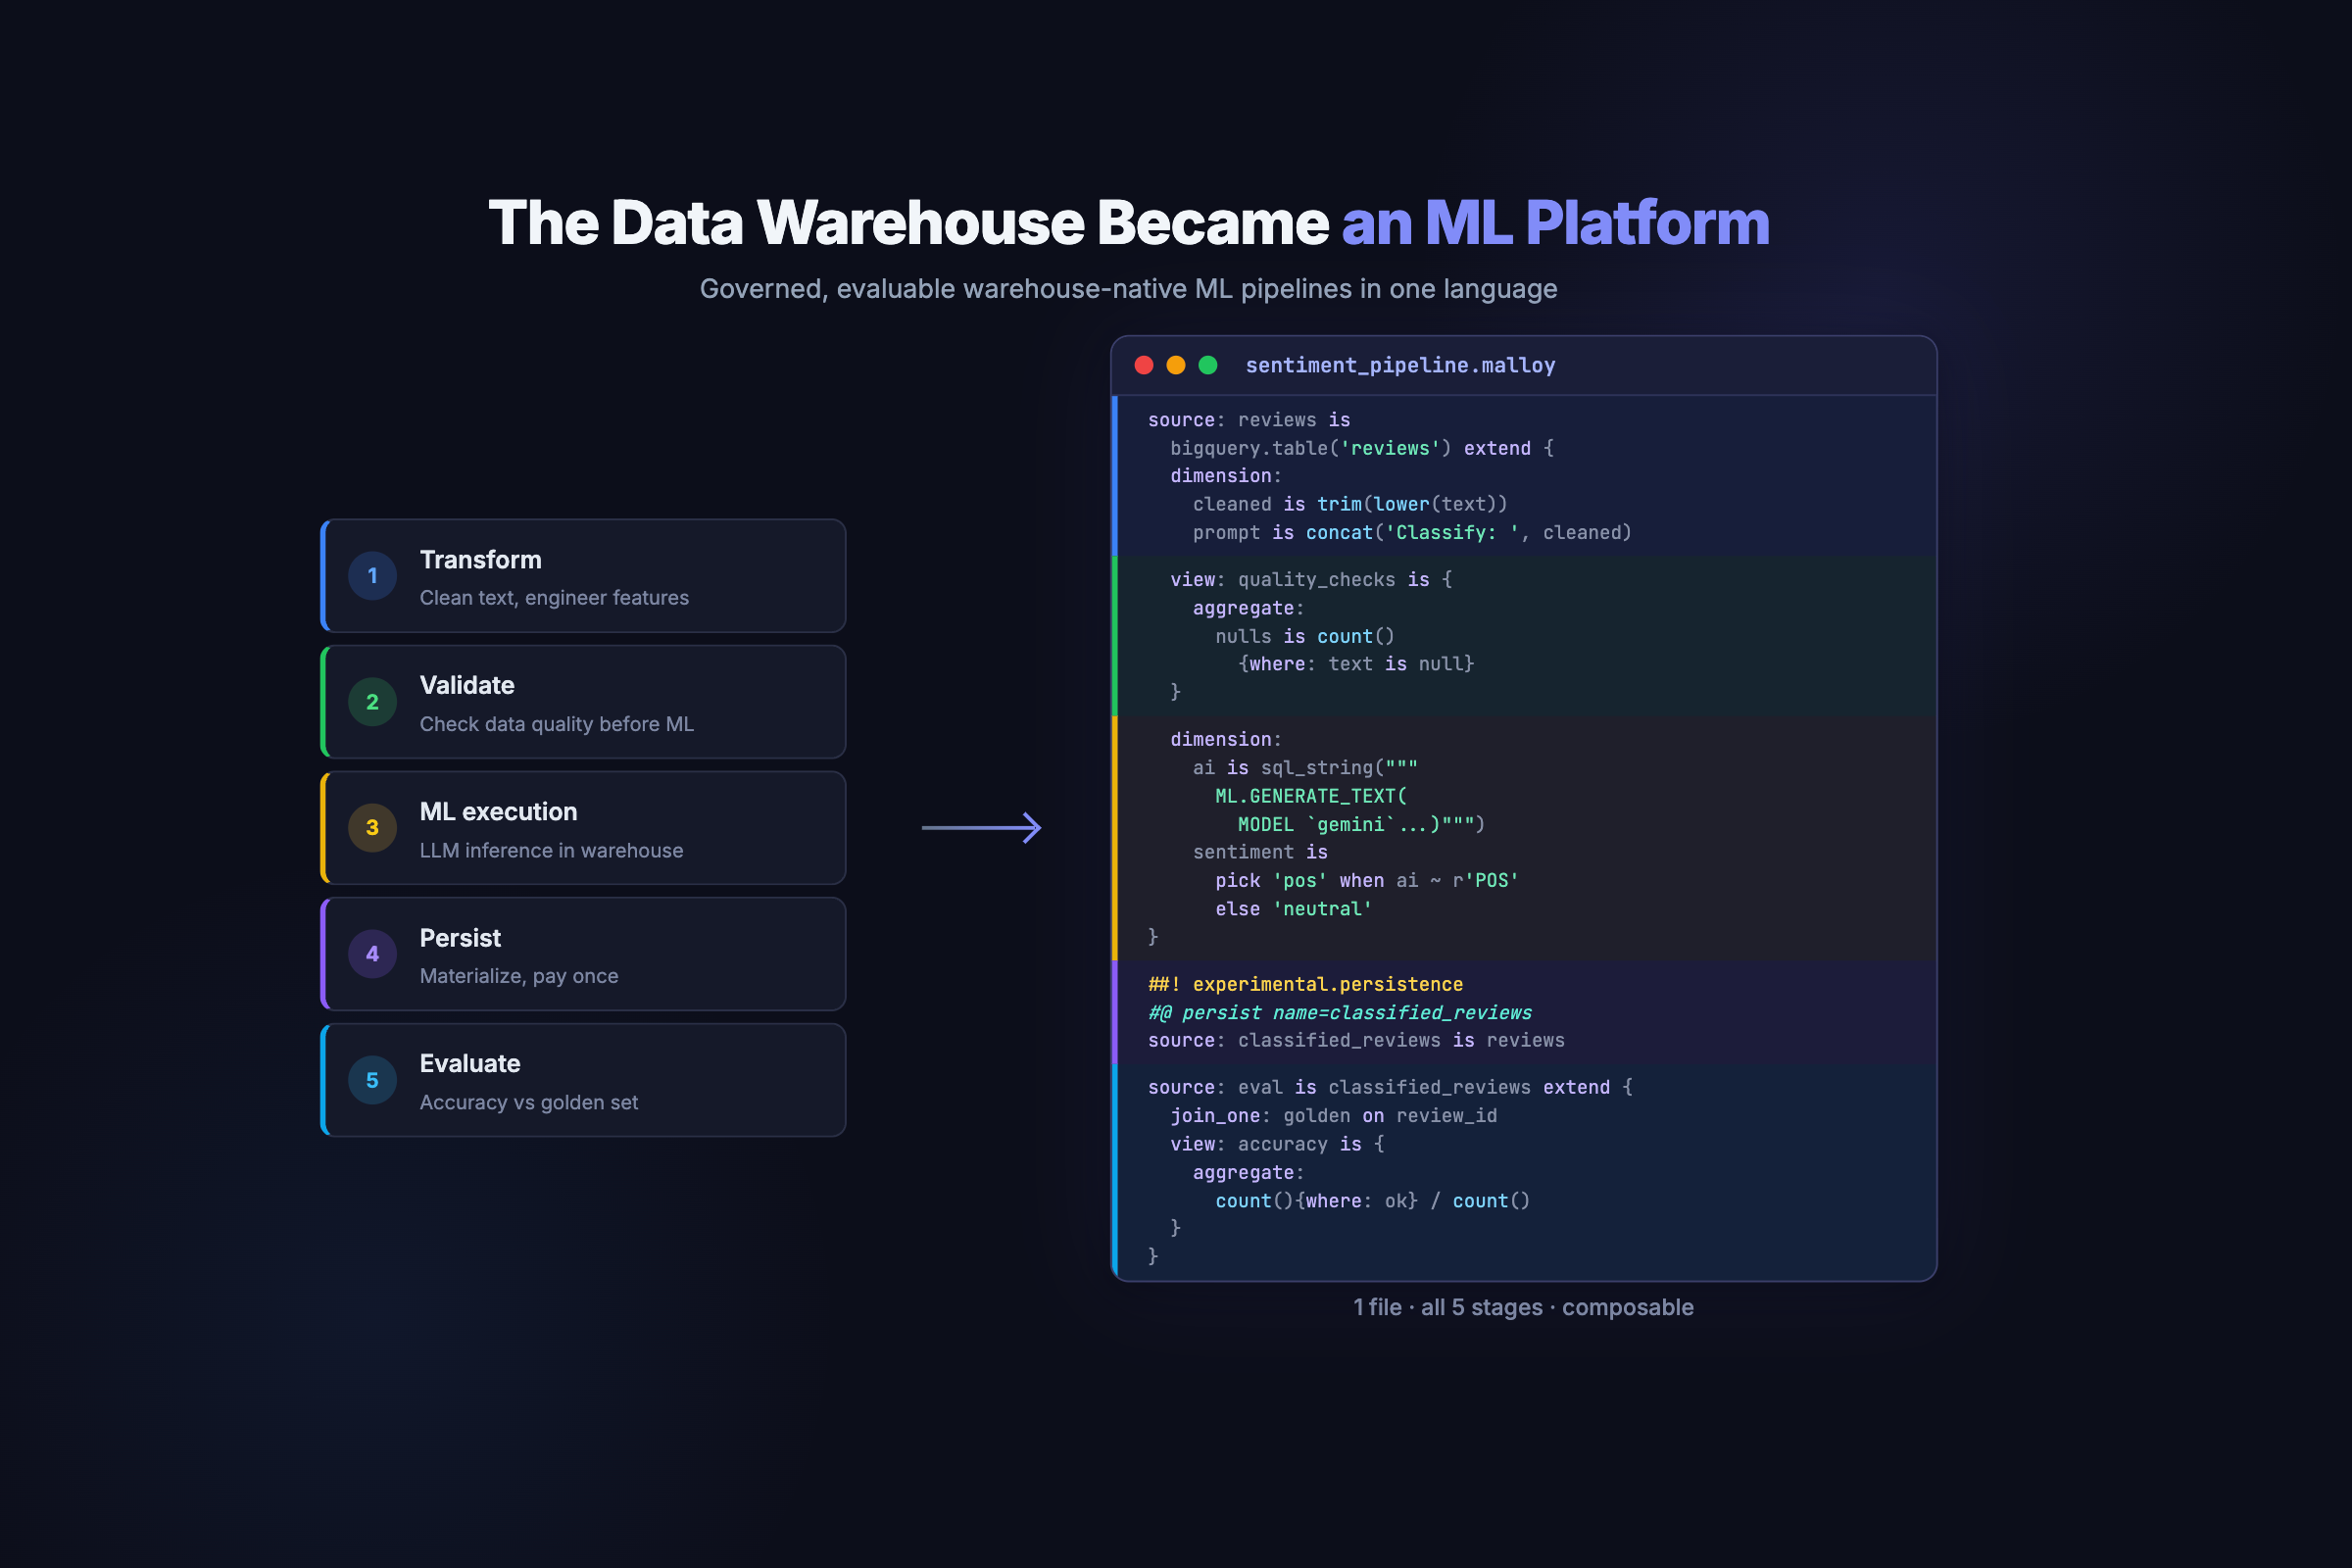This screenshot has width=2352, height=1568.
Task: Click the orange window dot
Action: tap(1176, 365)
